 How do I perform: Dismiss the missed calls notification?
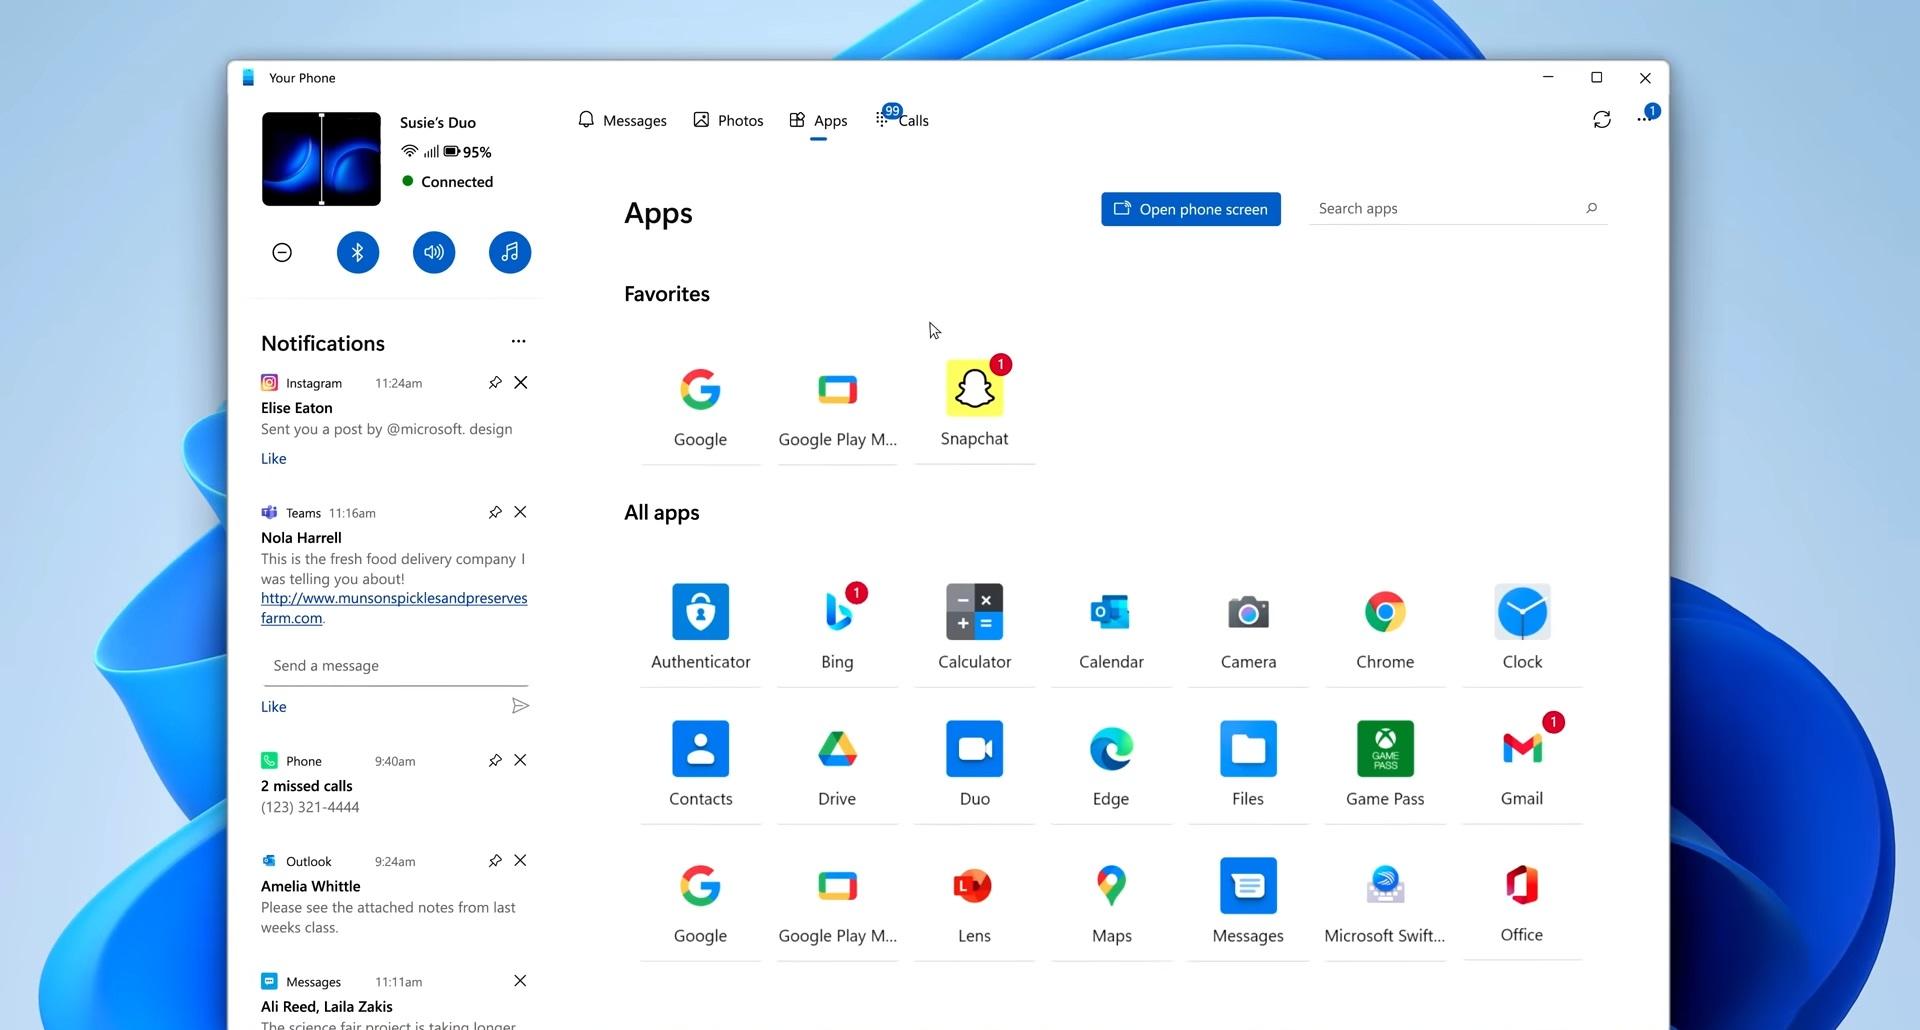tap(520, 760)
